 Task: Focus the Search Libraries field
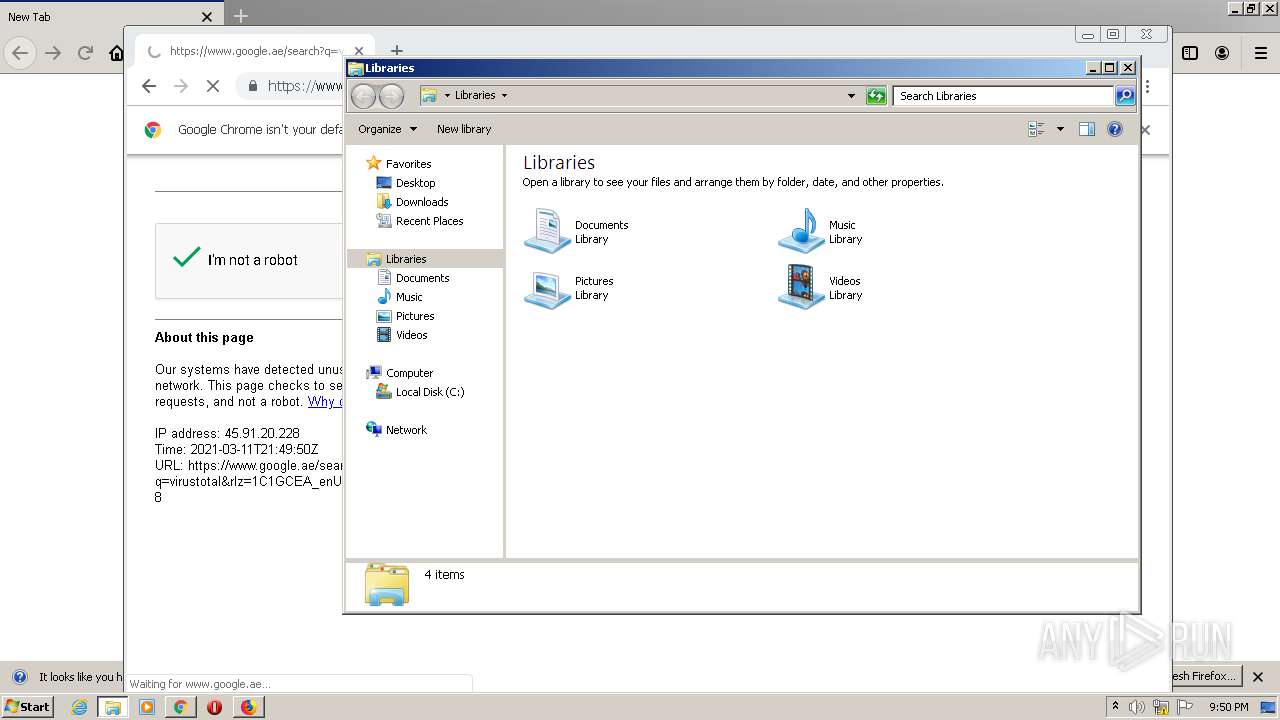1003,96
